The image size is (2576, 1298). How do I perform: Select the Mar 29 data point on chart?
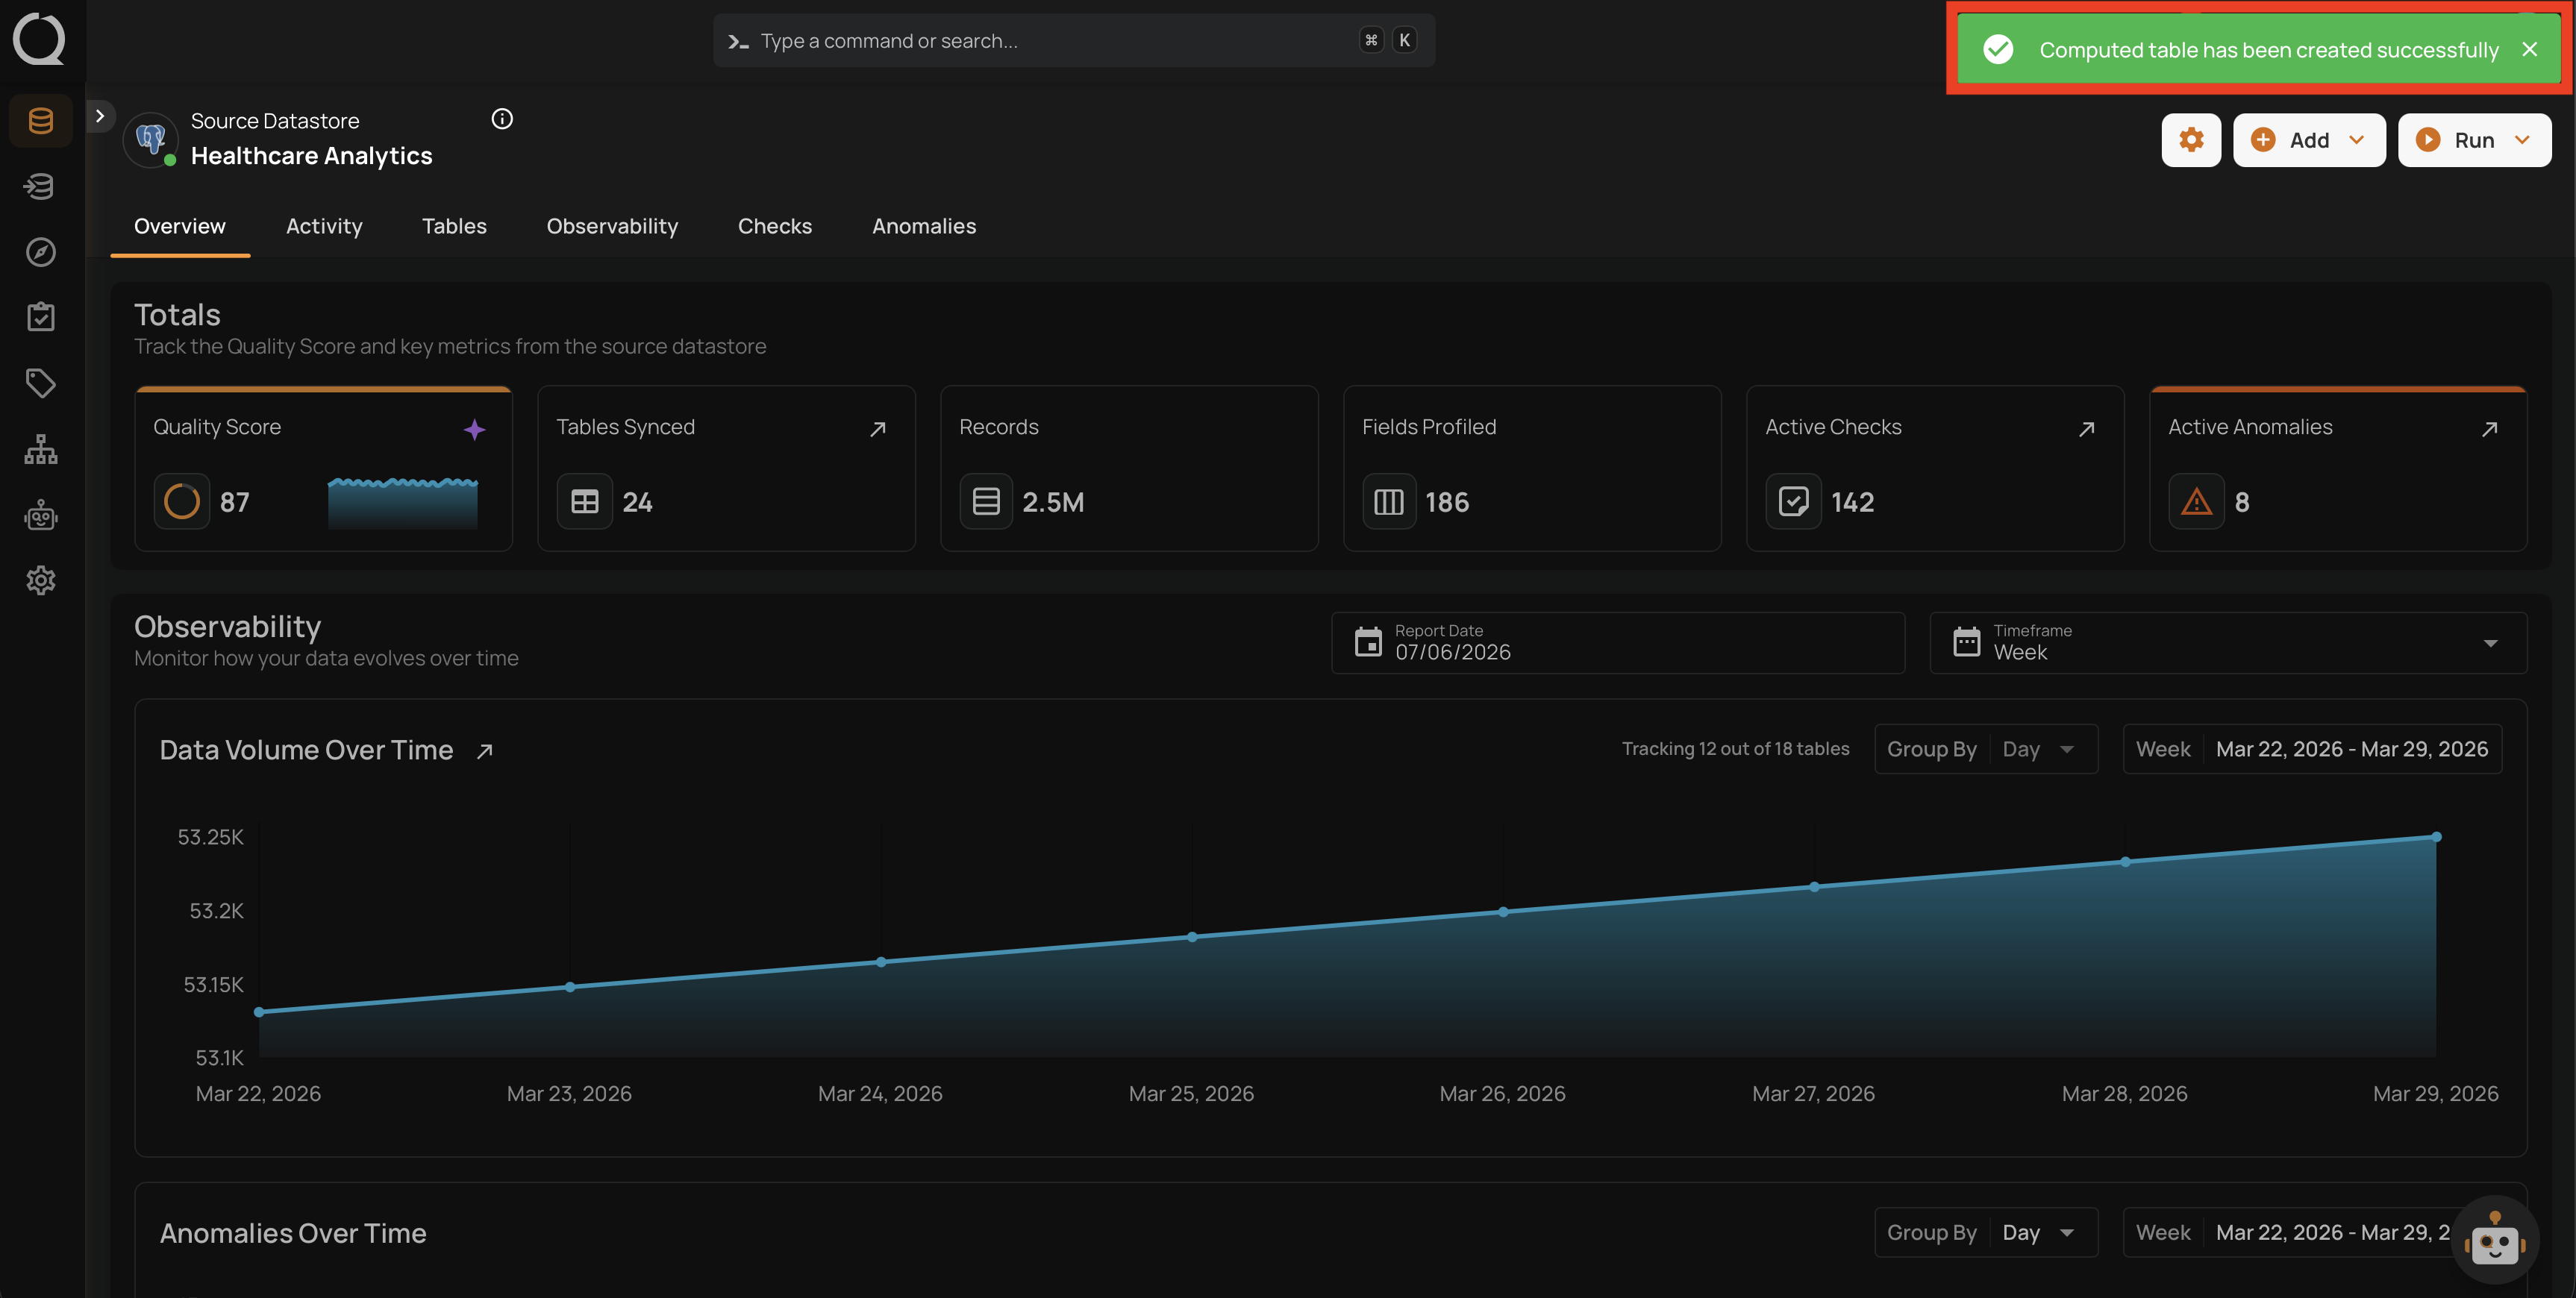pyautogui.click(x=2436, y=837)
